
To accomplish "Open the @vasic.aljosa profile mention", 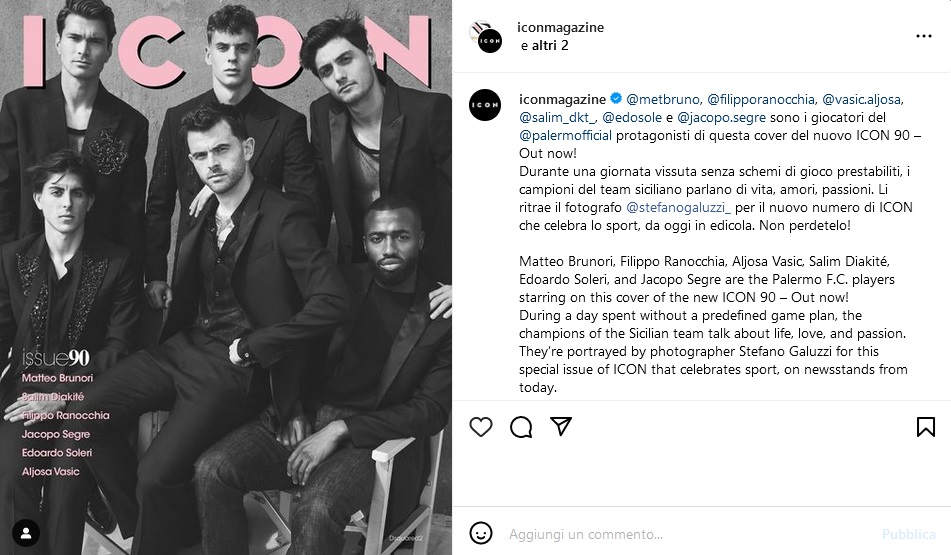I will 862,99.
